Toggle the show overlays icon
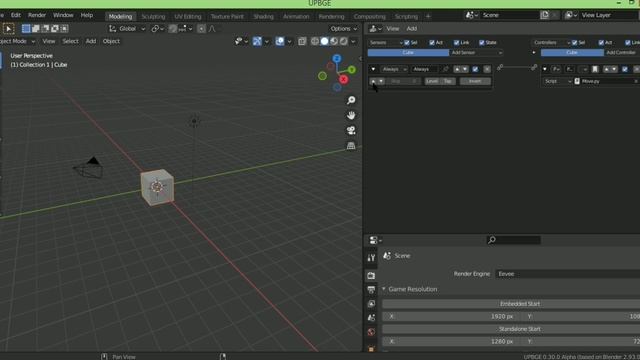The image size is (640, 360). coord(280,41)
